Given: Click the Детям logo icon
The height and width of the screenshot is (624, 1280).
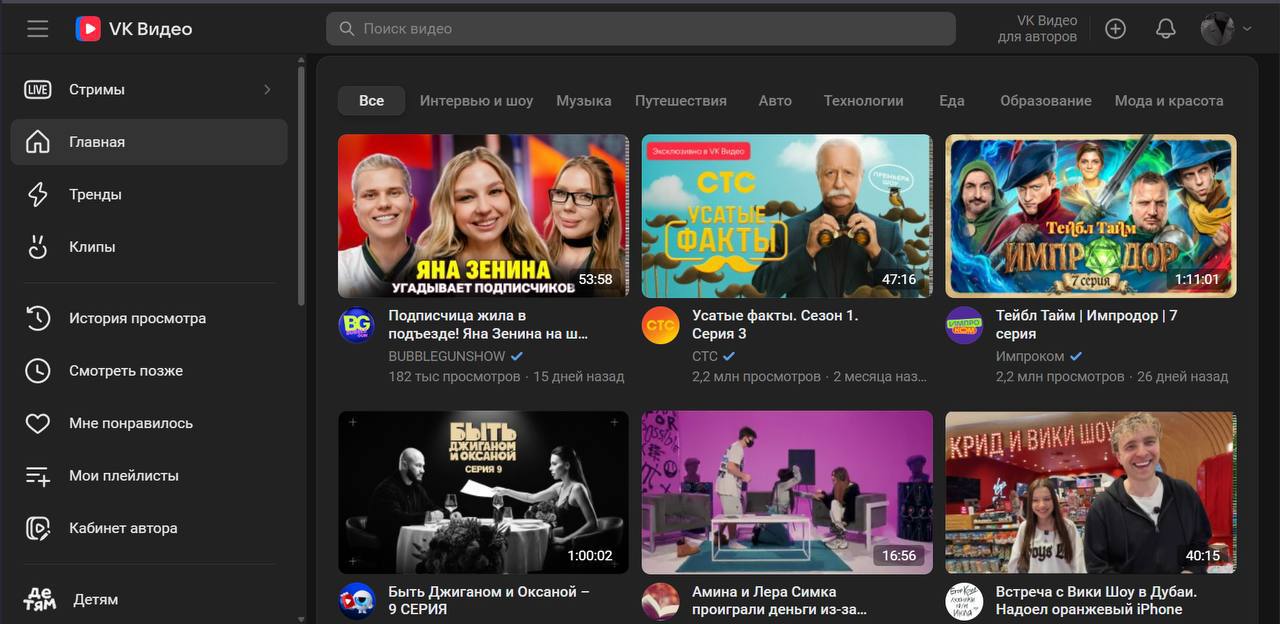Looking at the screenshot, I should (40, 600).
